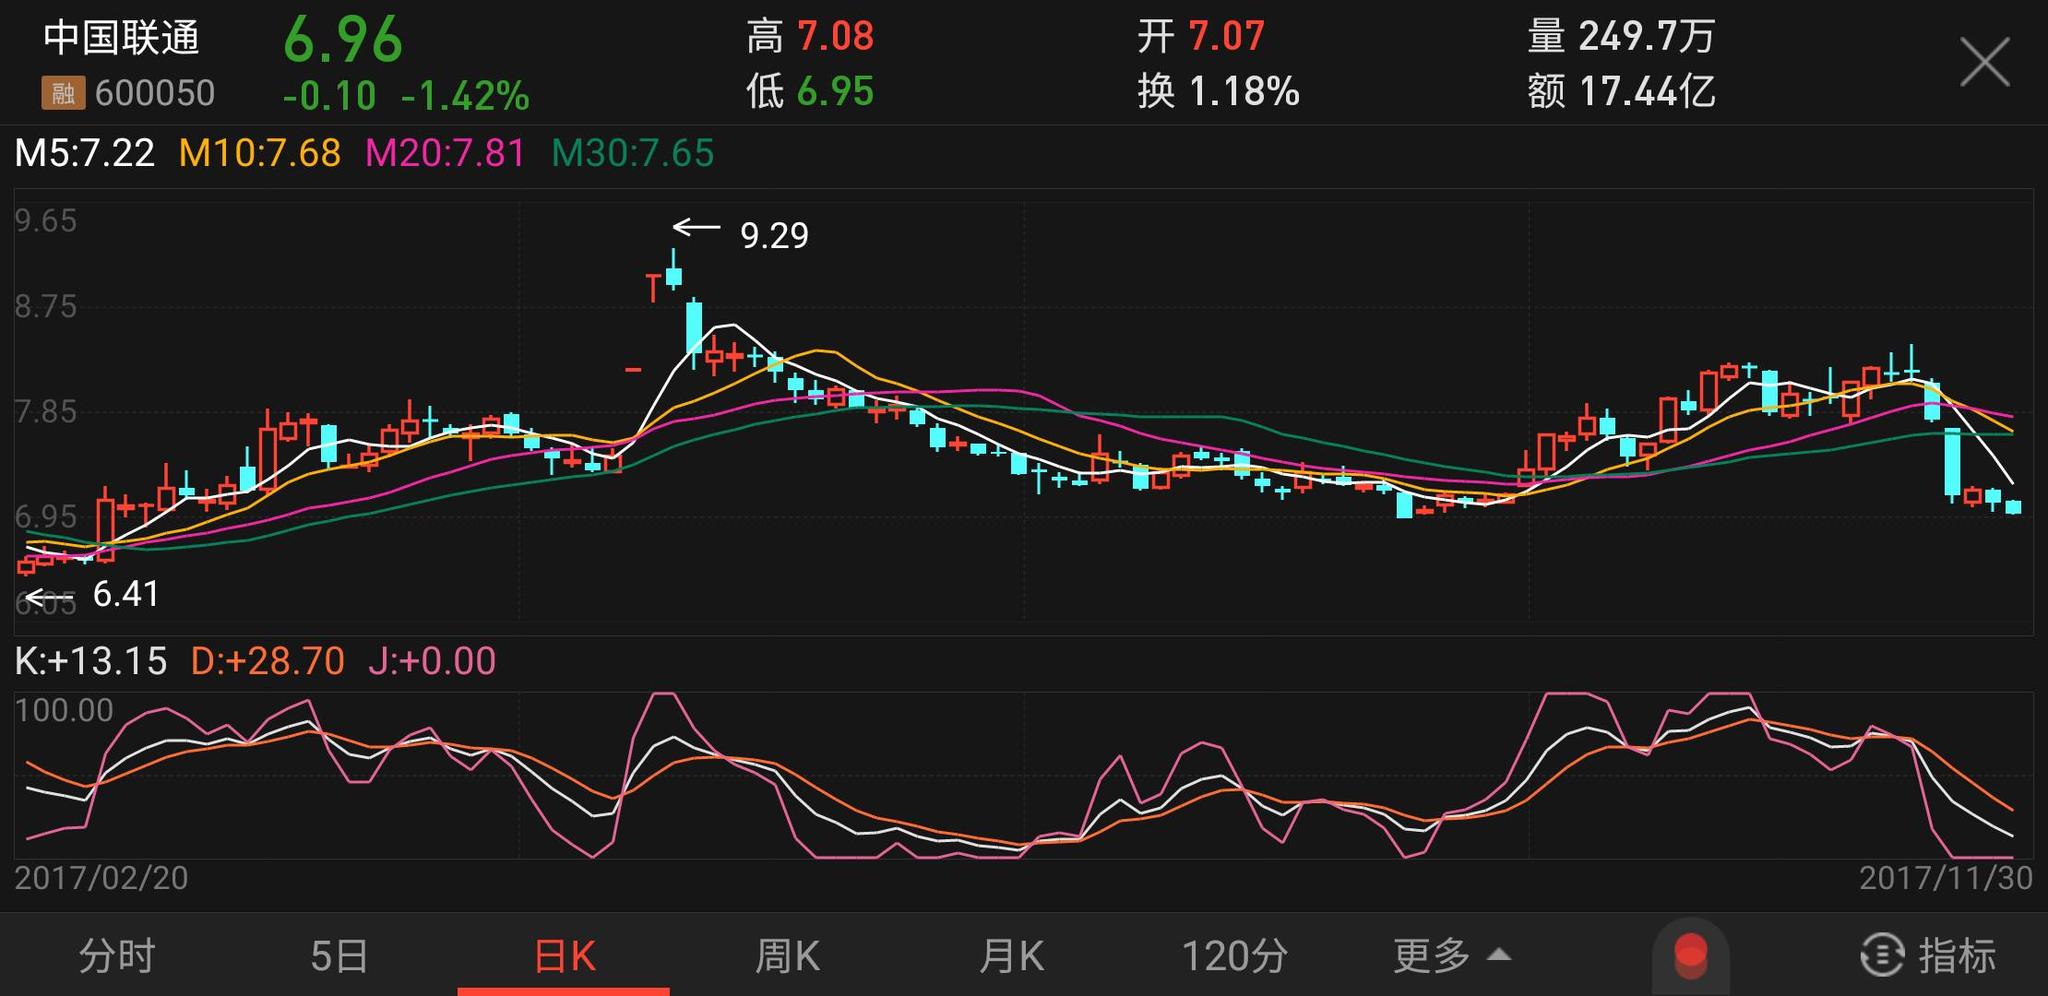
Task: Switch to the 5日 tab
Action: point(340,956)
